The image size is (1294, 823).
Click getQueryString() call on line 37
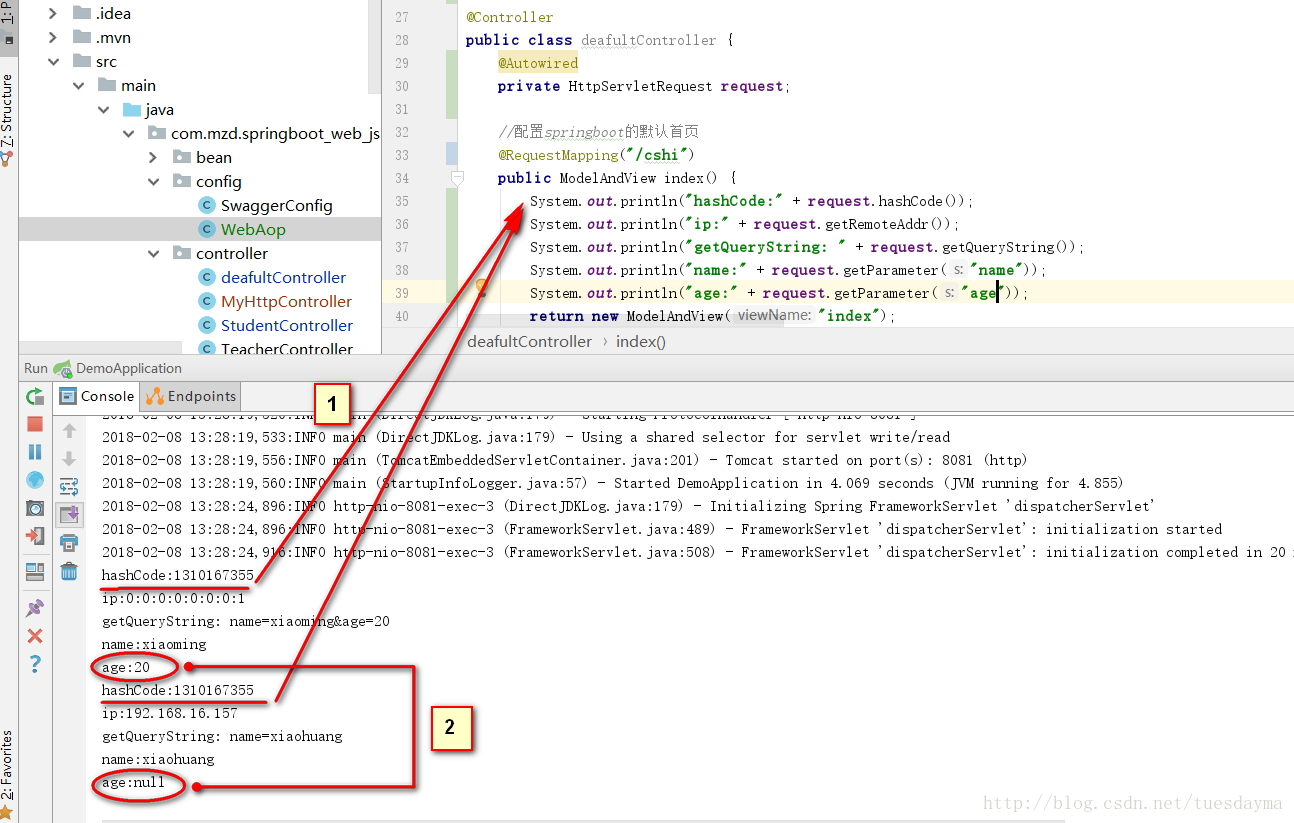(x=1010, y=247)
